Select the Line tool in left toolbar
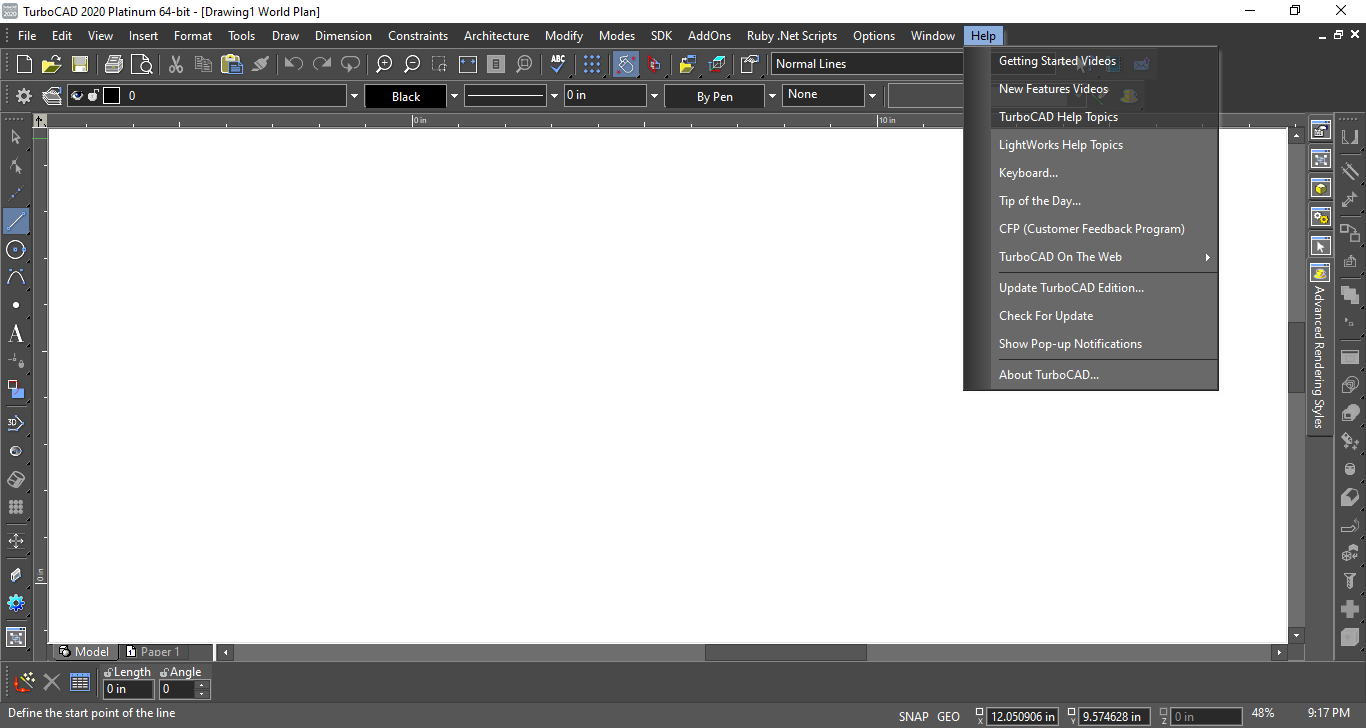This screenshot has height=728, width=1366. [x=16, y=221]
